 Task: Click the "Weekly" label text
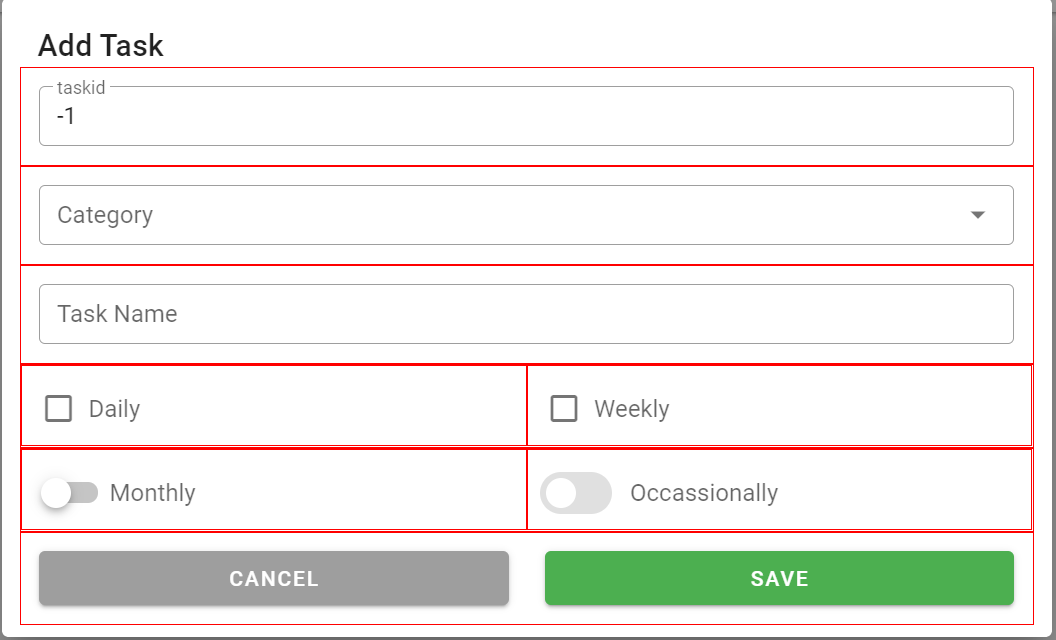(631, 409)
